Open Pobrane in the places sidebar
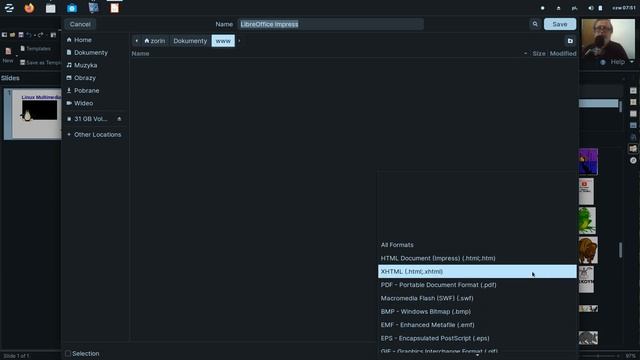640x360 pixels. click(95, 91)
